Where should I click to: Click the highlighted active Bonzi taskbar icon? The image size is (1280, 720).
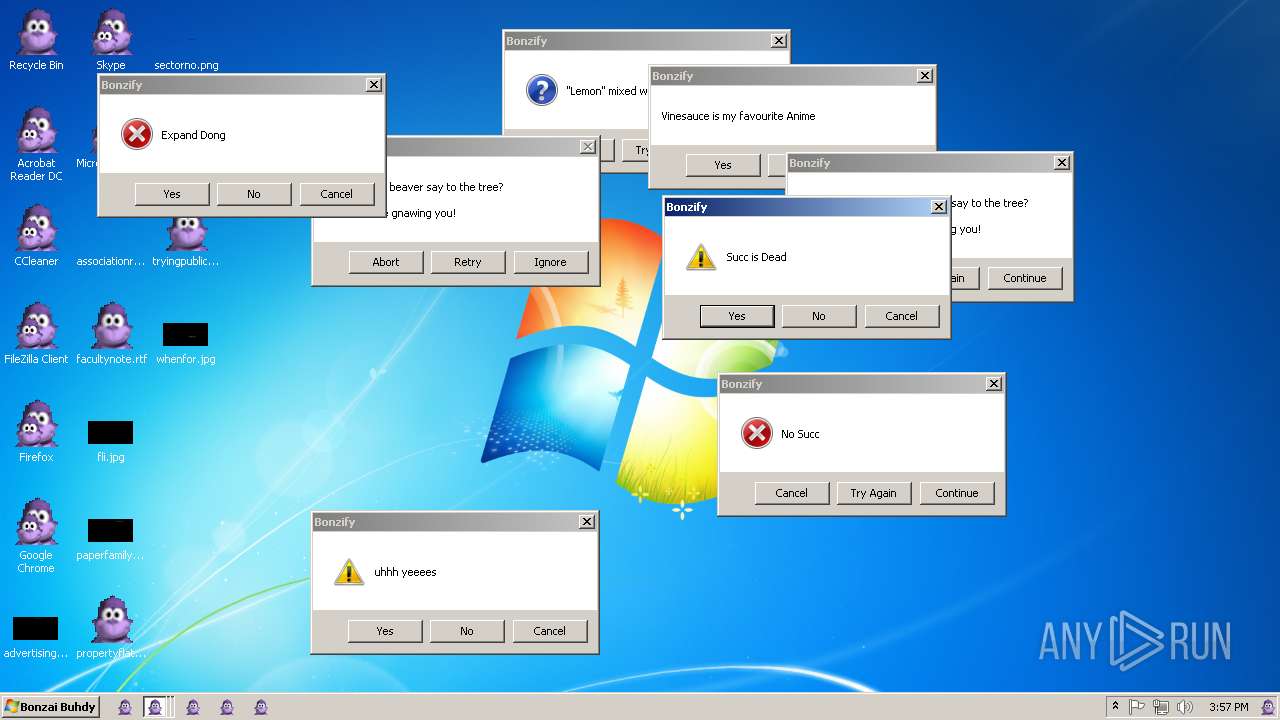tap(155, 707)
